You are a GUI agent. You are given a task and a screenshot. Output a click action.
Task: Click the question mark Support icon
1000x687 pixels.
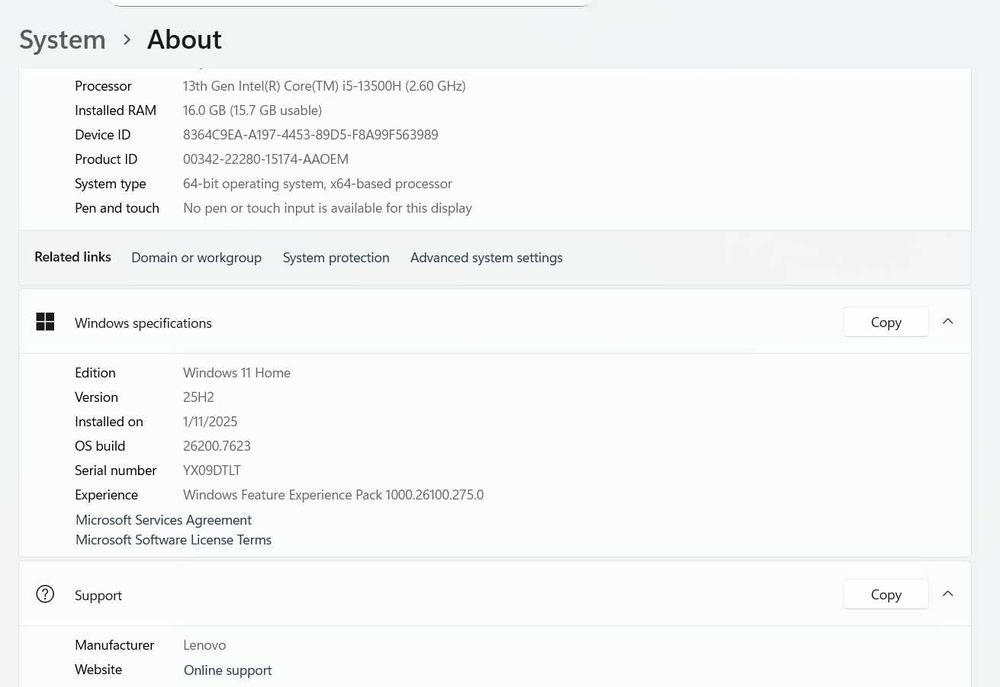click(45, 595)
